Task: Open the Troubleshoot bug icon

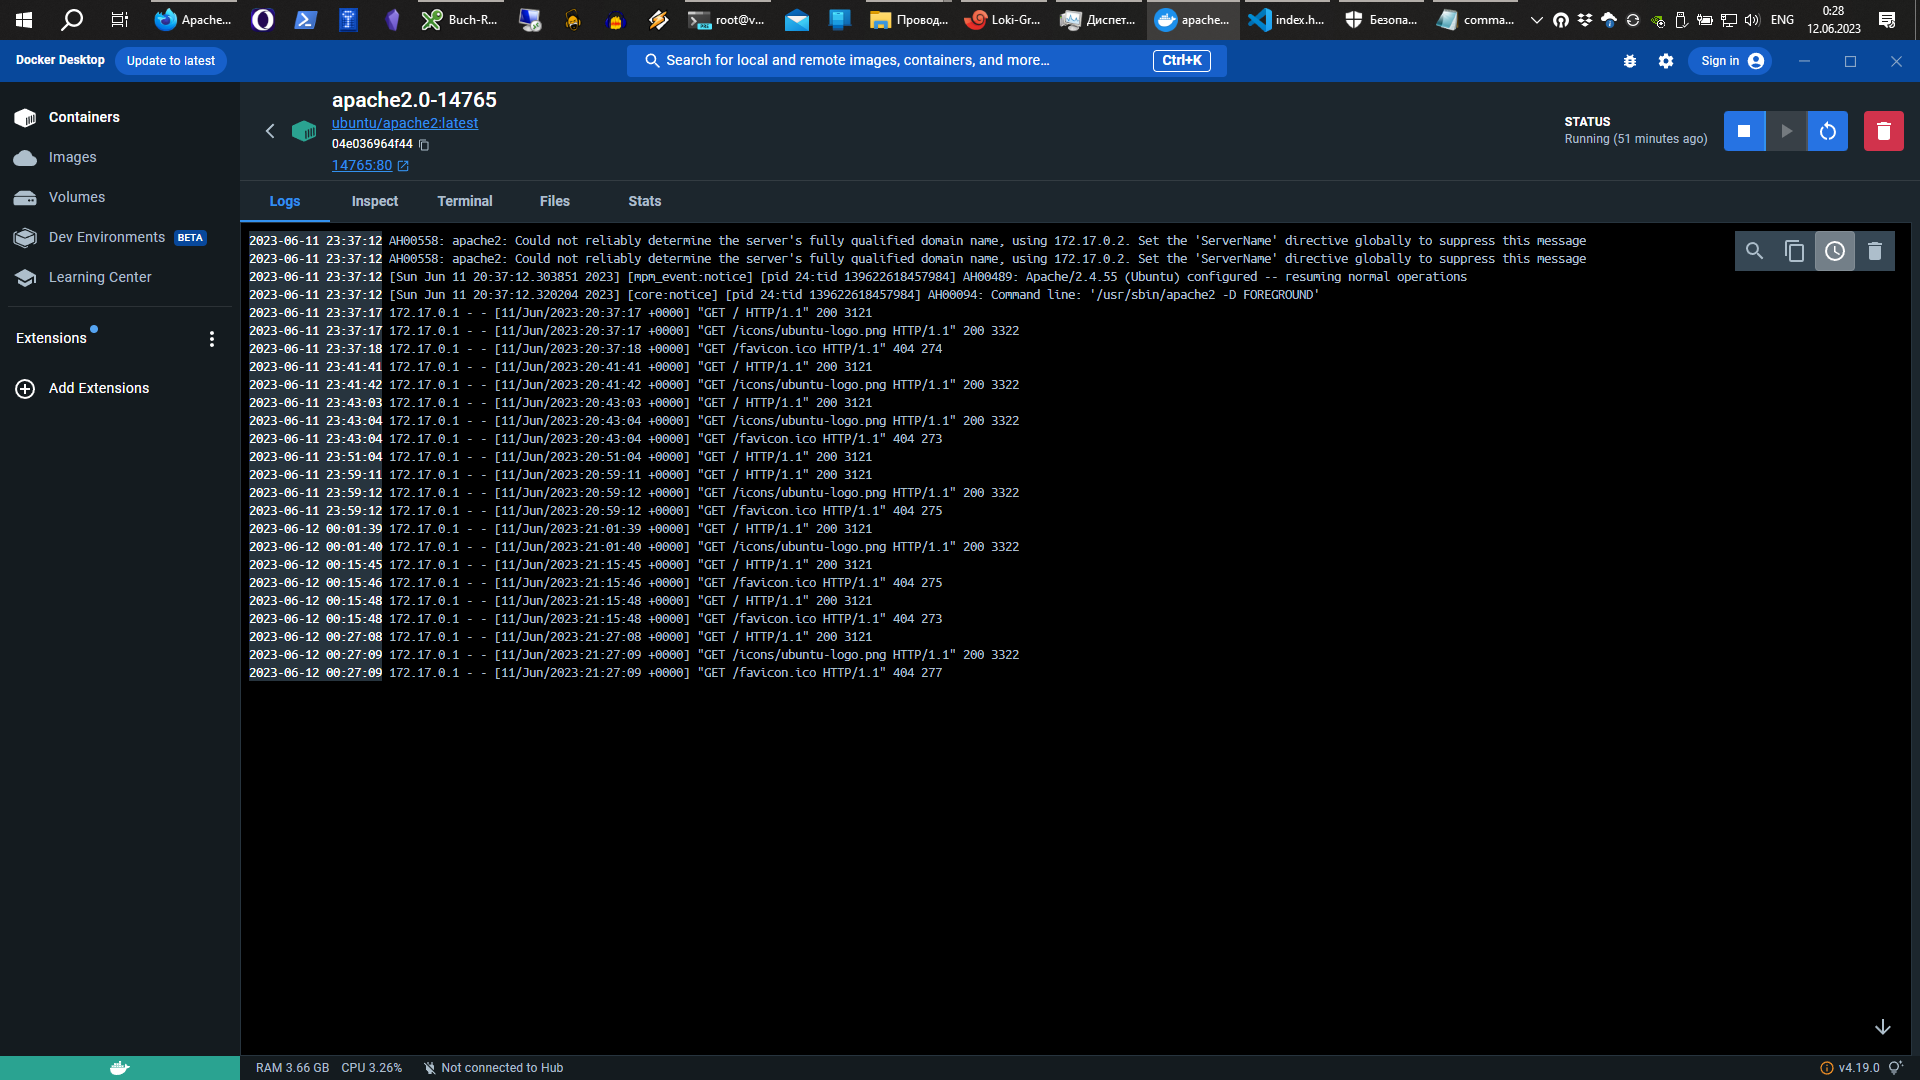Action: 1630,61
